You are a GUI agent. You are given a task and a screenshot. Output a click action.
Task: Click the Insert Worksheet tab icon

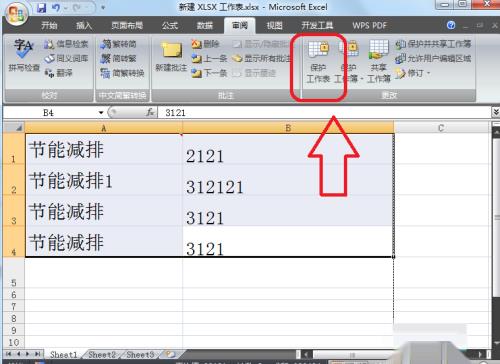[x=170, y=354]
